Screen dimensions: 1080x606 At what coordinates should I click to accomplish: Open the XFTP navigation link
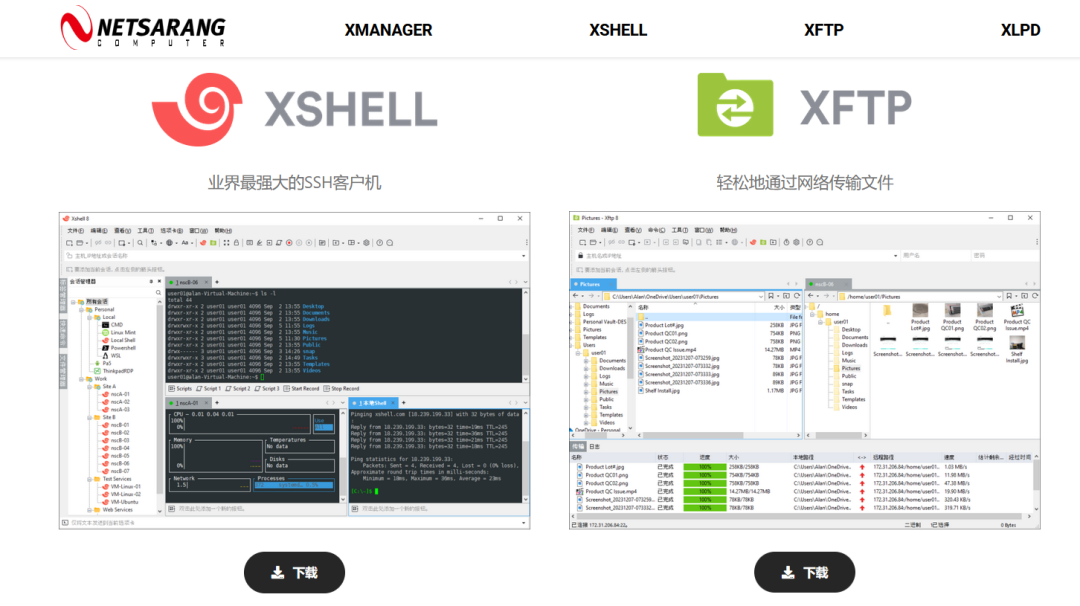tap(824, 30)
